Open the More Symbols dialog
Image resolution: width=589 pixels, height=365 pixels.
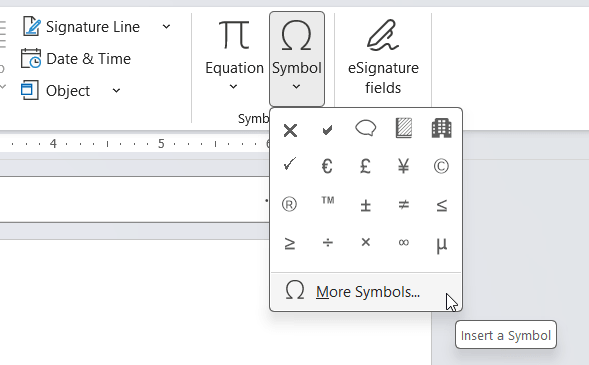366,292
